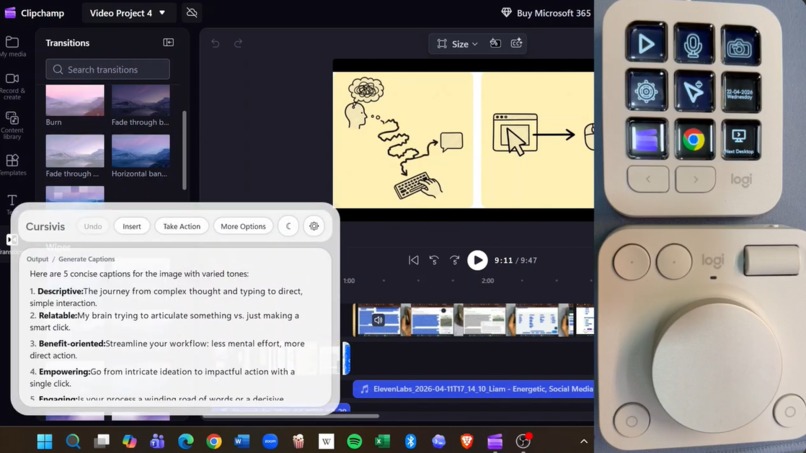The image size is (806, 453).
Task: Open Cursivis settings gear
Action: point(314,226)
